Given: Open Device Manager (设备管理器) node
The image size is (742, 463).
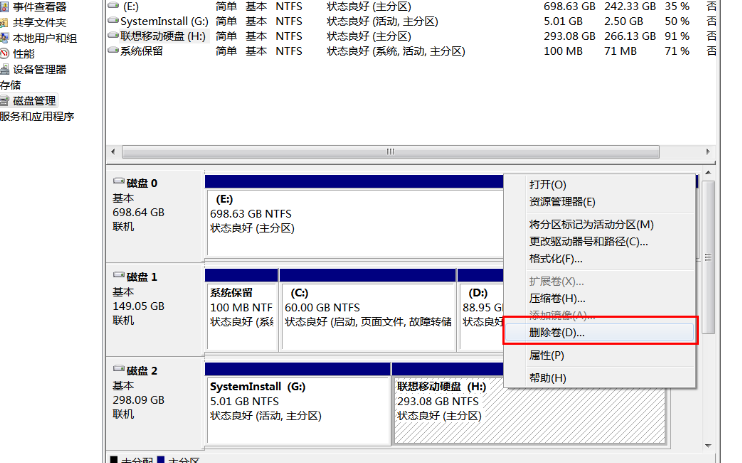Looking at the screenshot, I should tap(39, 69).
